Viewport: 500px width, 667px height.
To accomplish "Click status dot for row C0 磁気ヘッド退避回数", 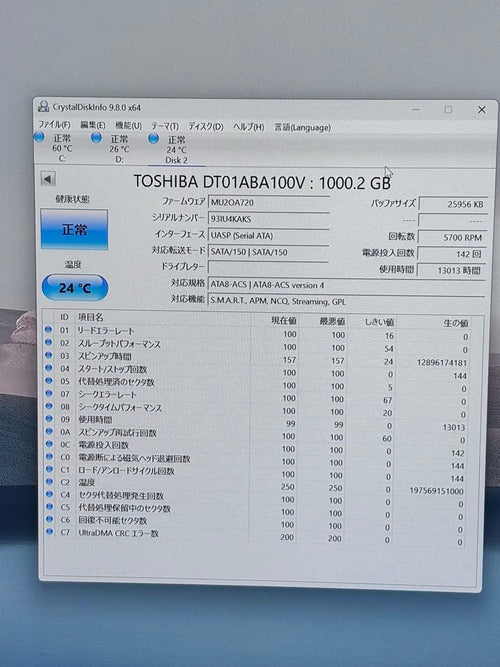I will coord(49,456).
